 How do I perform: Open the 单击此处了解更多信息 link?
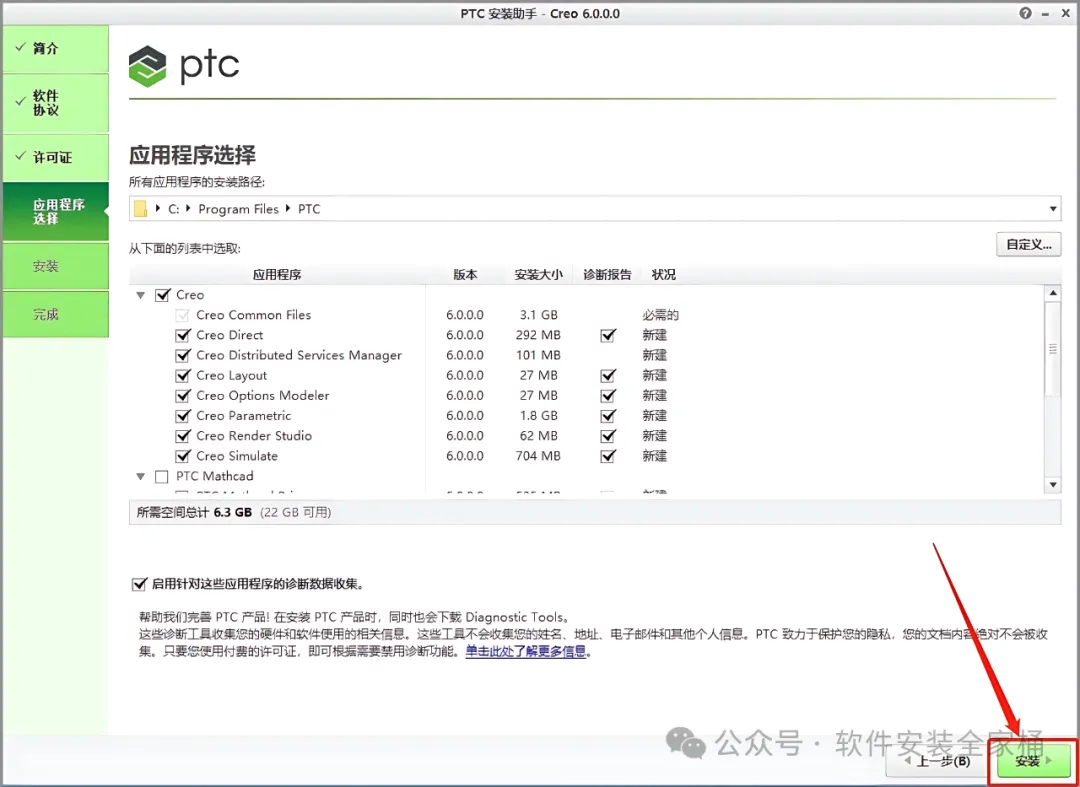coord(526,651)
